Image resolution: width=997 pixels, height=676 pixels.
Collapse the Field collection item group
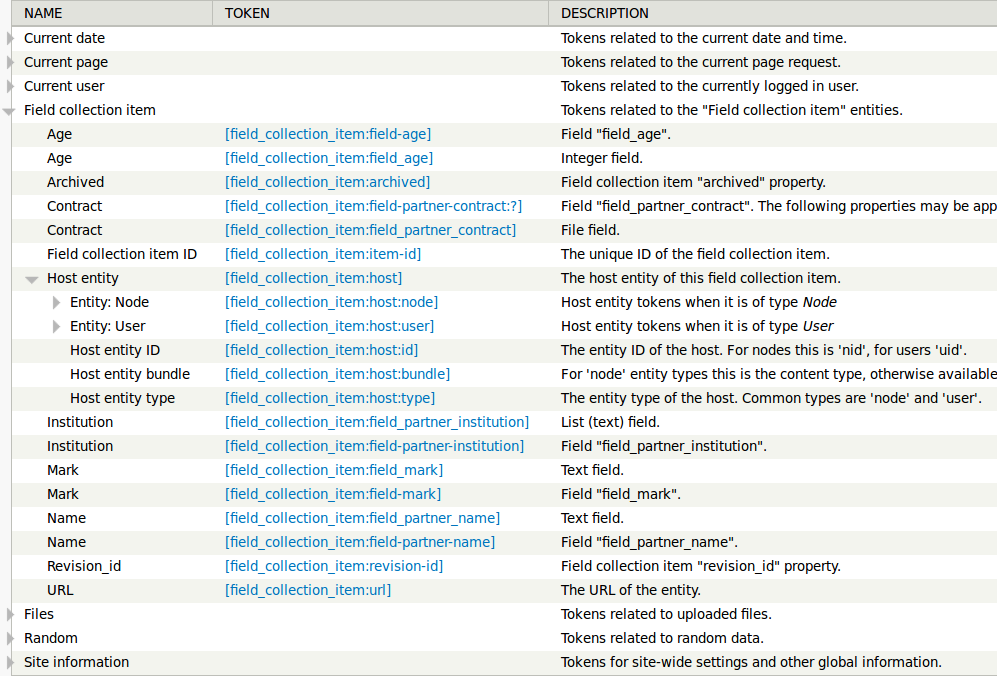pyautogui.click(x=9, y=111)
